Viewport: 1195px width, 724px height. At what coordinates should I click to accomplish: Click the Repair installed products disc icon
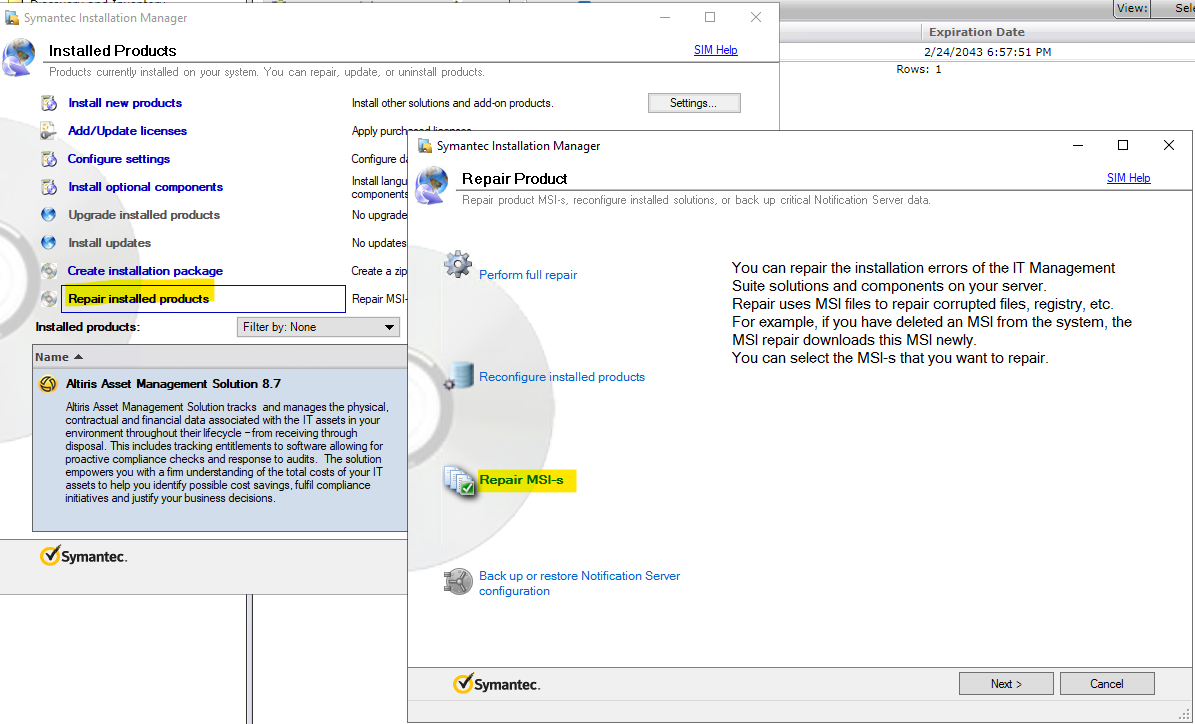coord(49,299)
